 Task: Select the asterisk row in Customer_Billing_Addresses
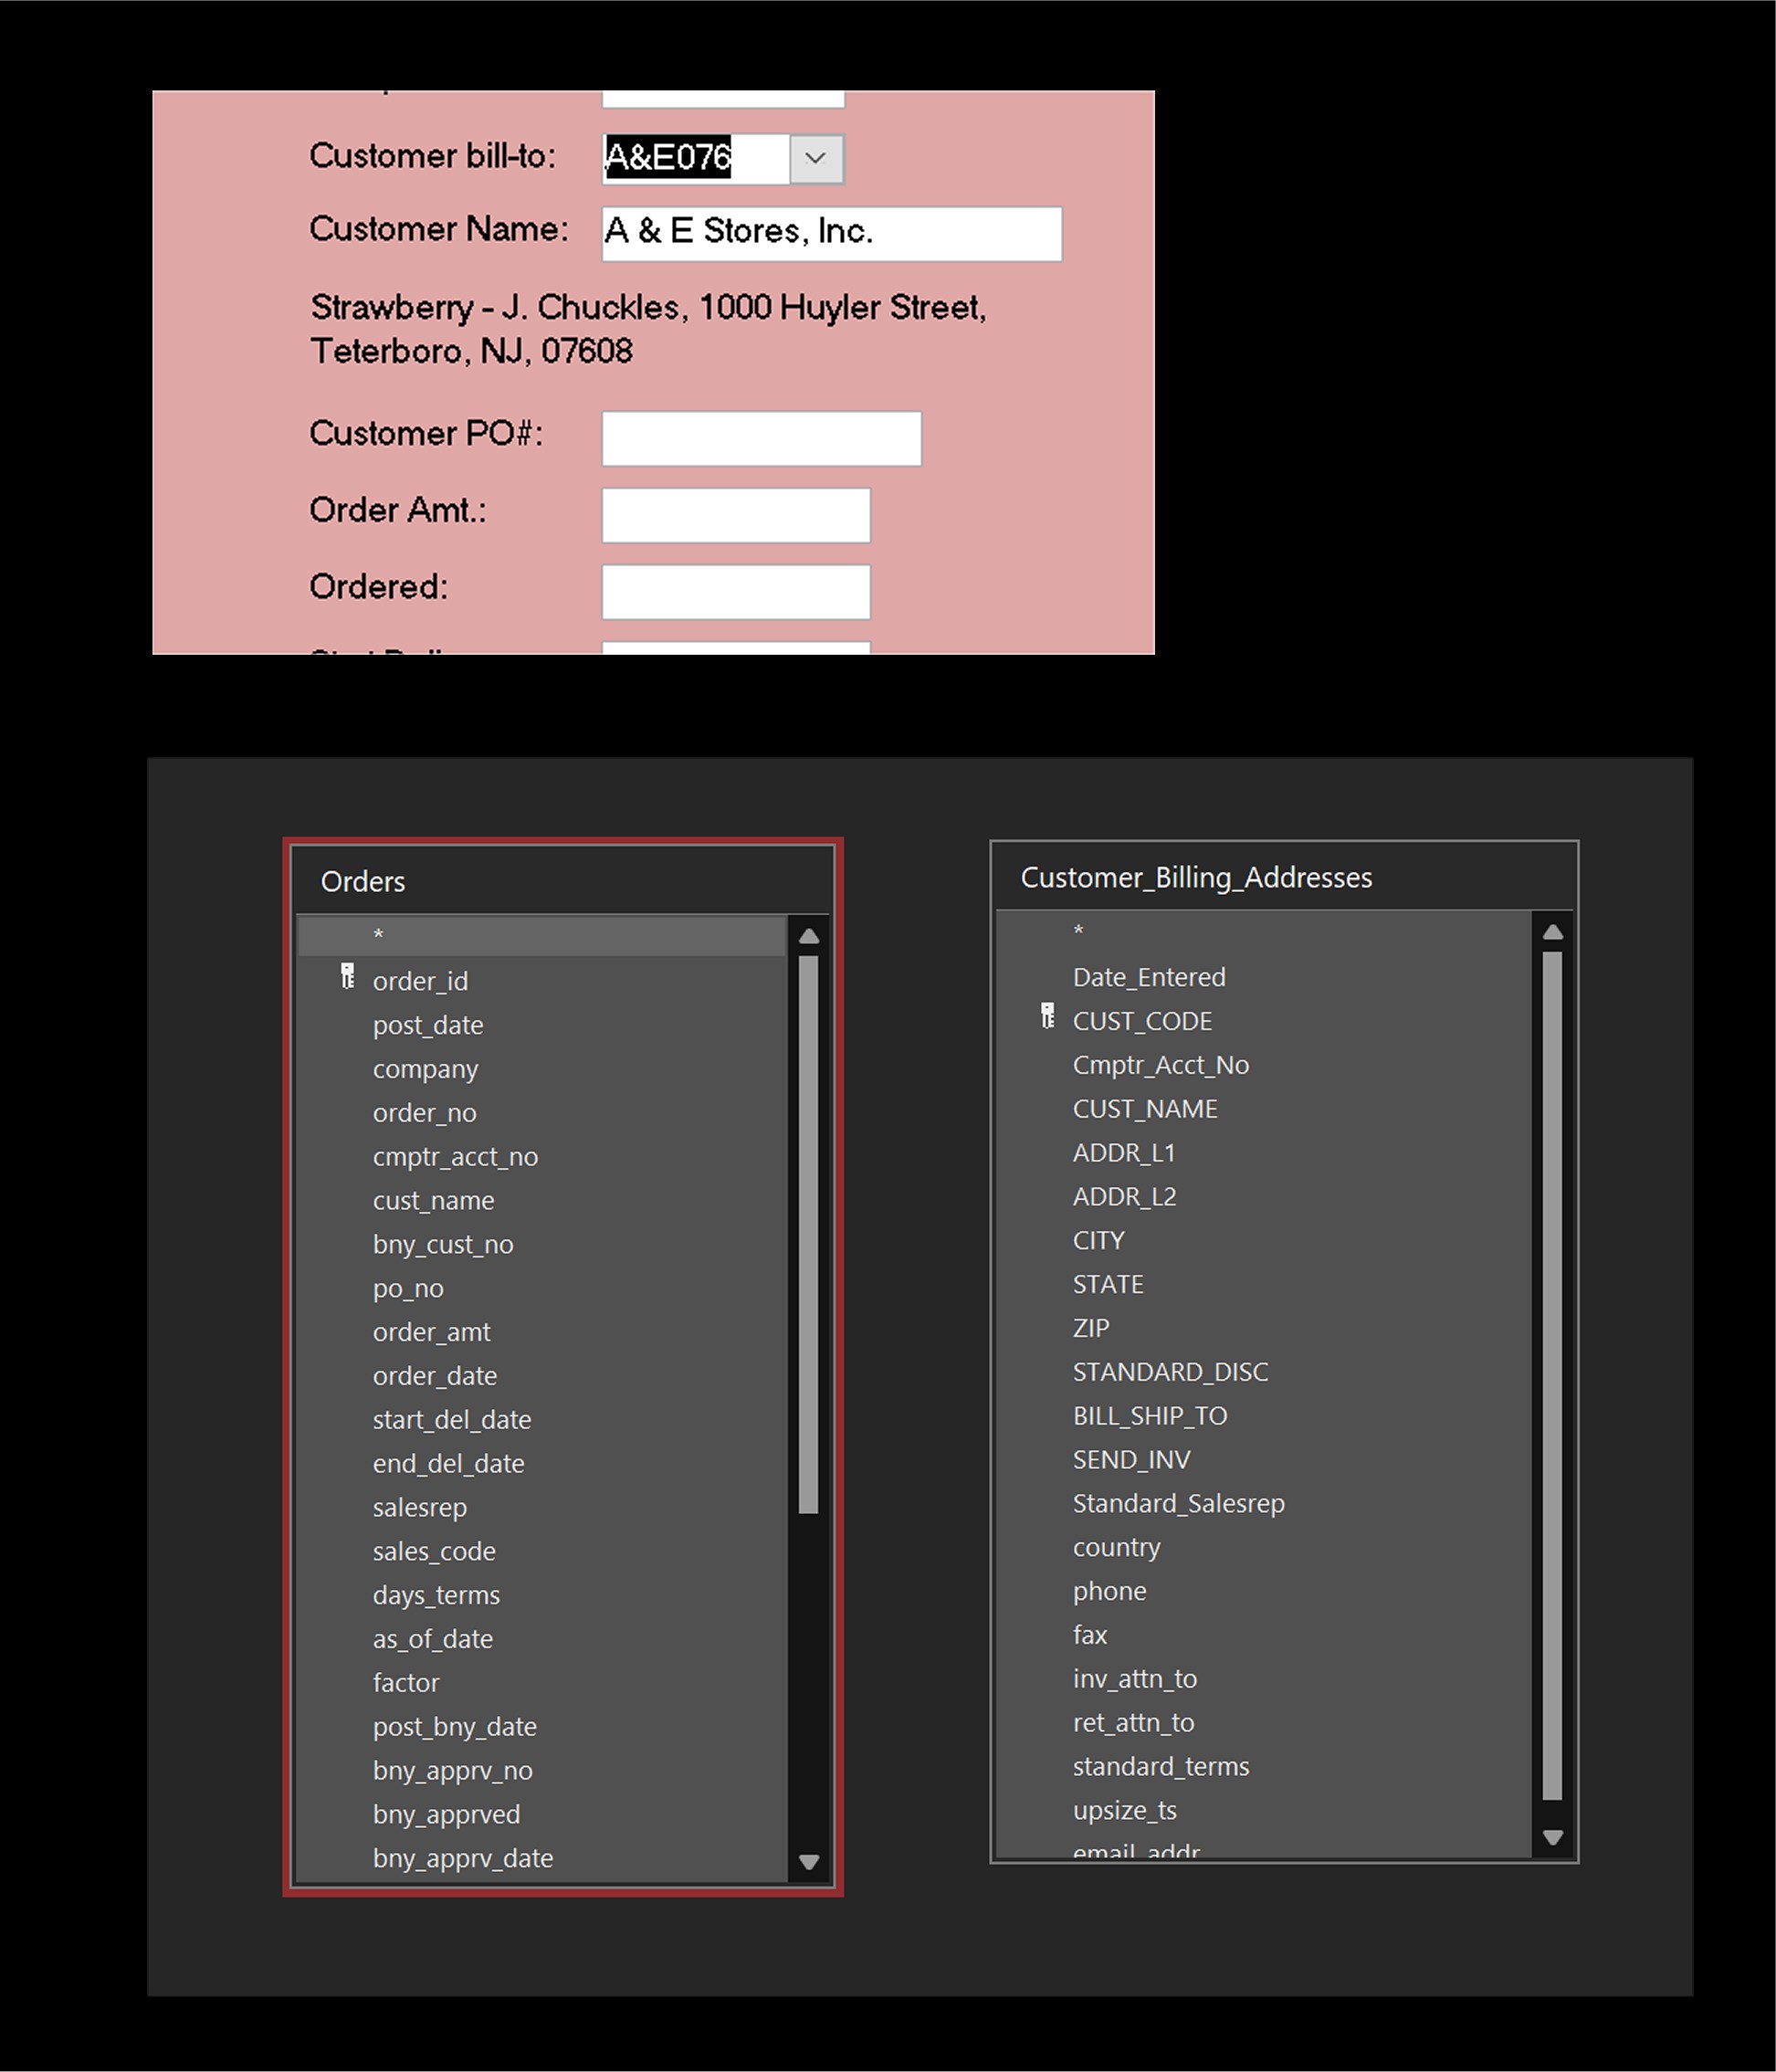click(1265, 932)
